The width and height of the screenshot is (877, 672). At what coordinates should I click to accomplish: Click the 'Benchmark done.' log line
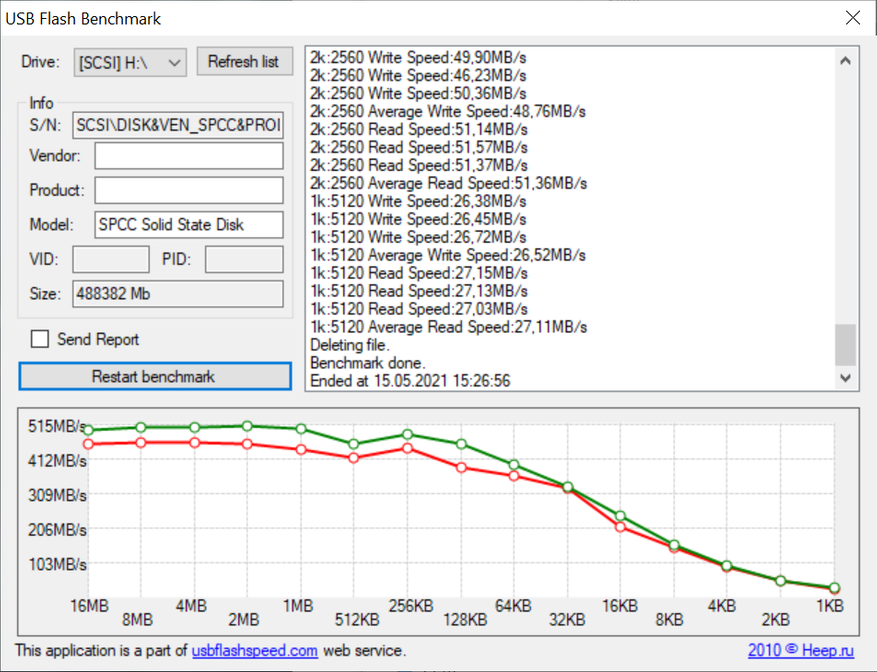[367, 363]
